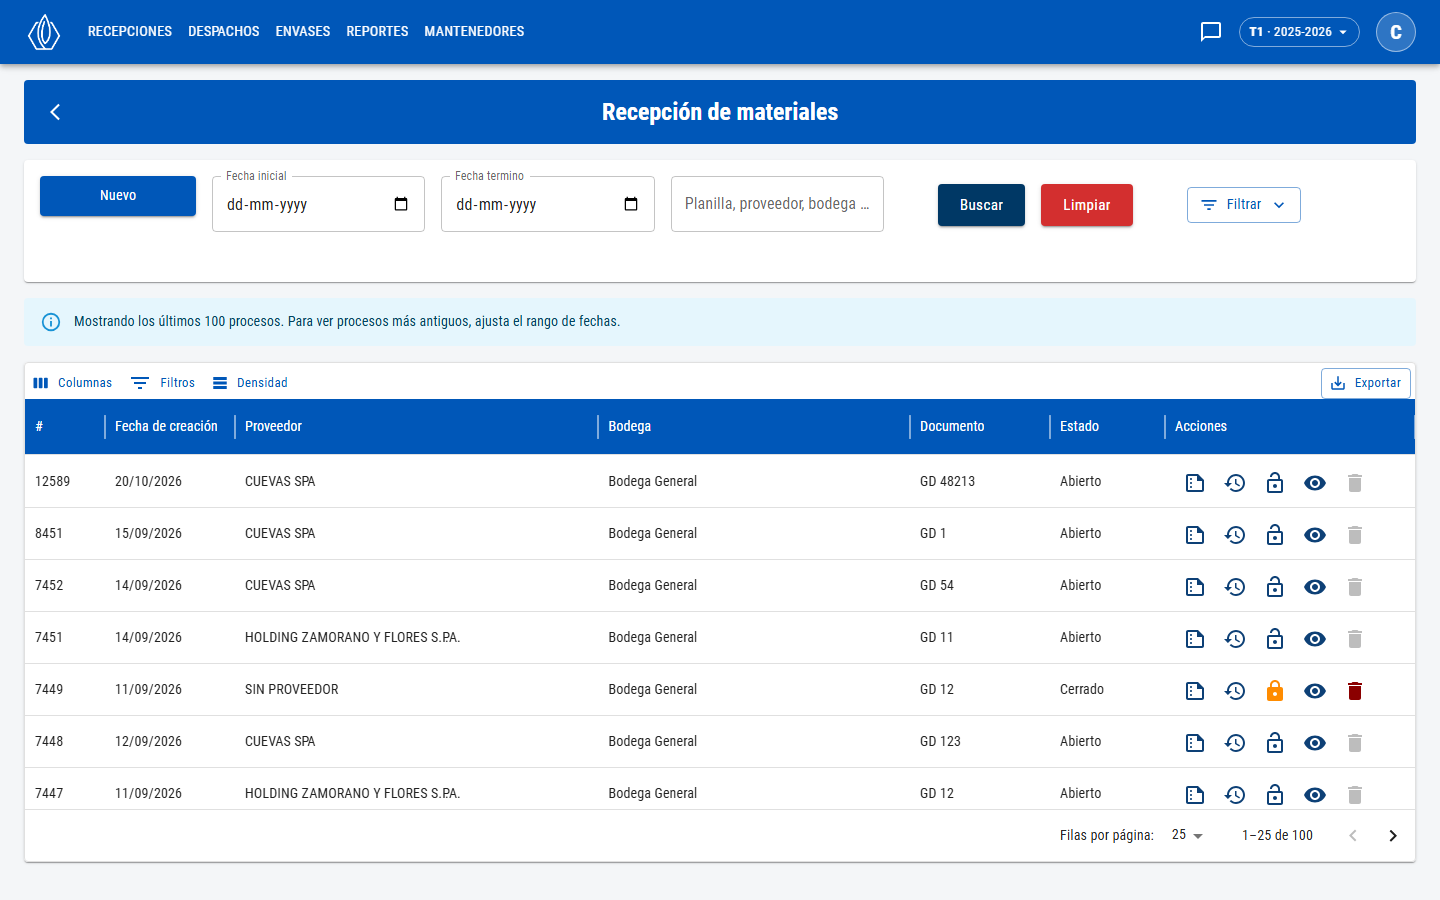Change rows per page from 25

[1188, 835]
